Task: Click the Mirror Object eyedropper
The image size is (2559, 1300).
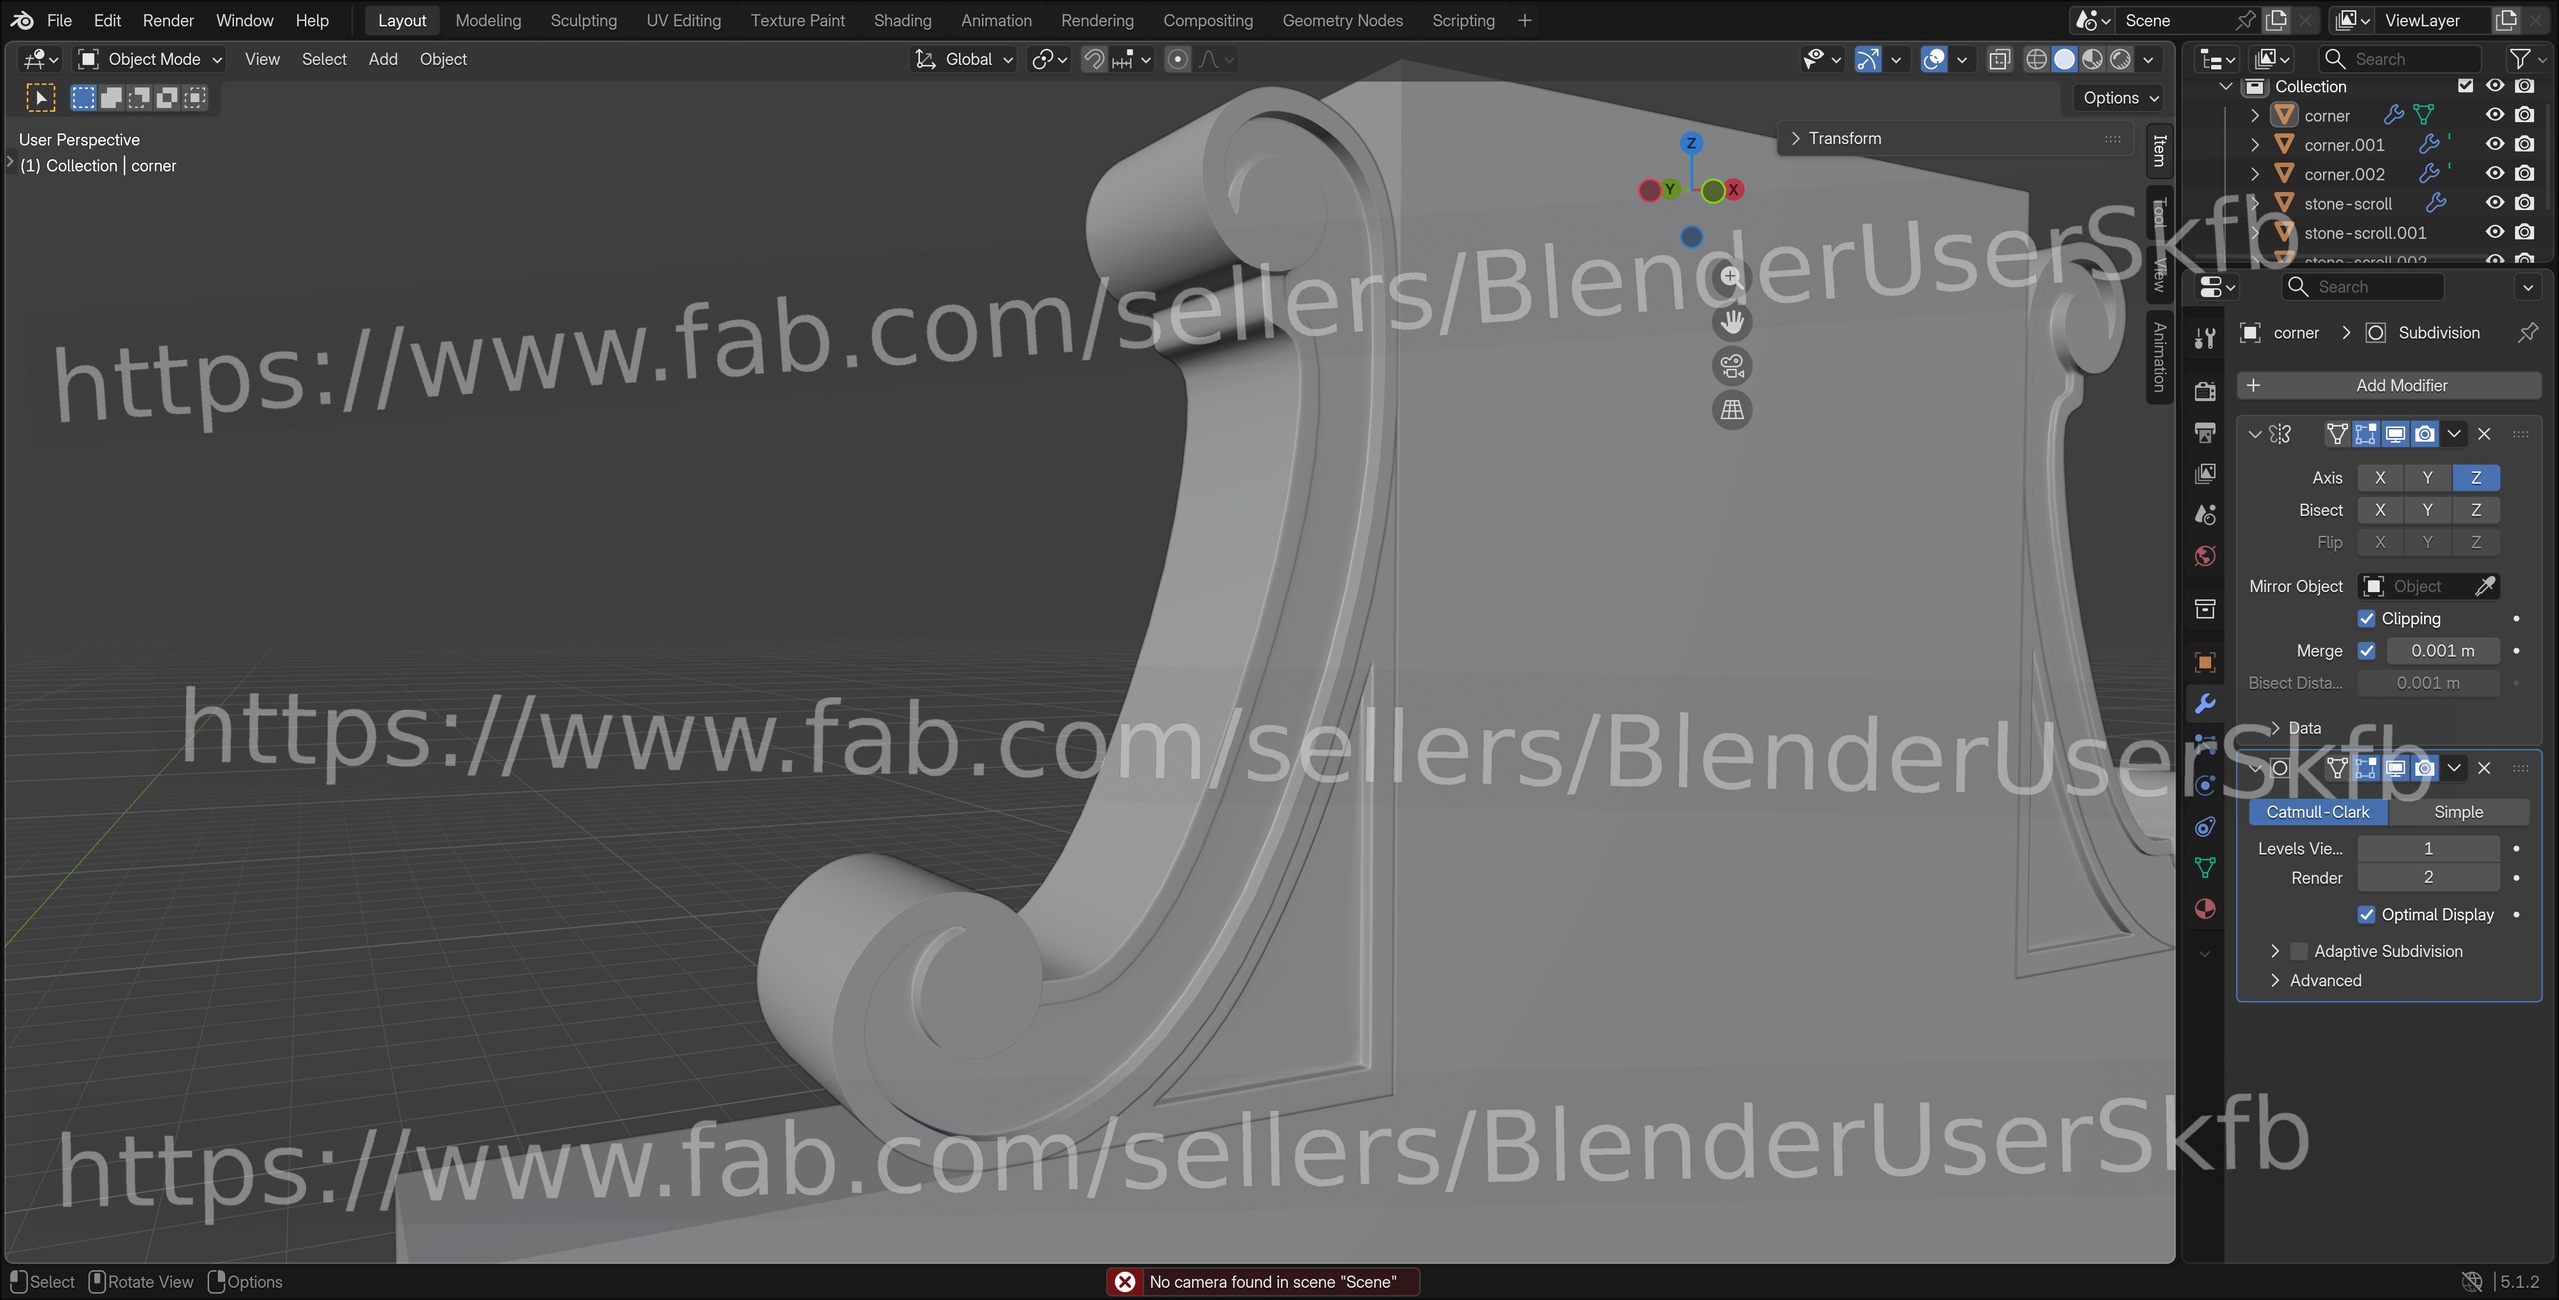Action: [2485, 586]
